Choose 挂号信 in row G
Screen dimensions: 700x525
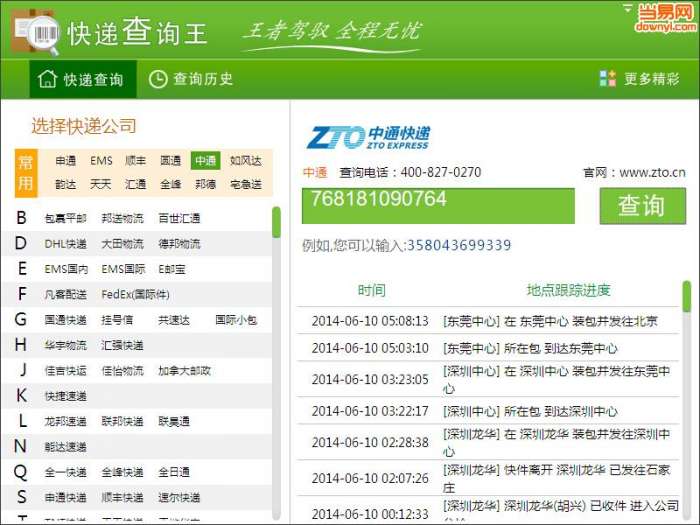117,320
